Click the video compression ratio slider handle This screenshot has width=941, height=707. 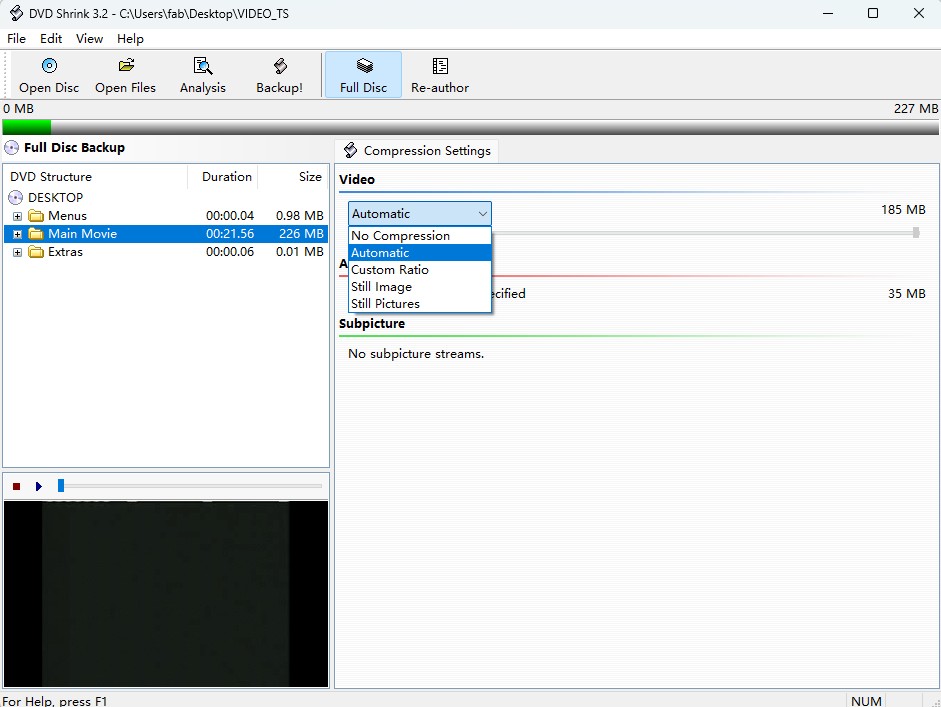coord(916,233)
